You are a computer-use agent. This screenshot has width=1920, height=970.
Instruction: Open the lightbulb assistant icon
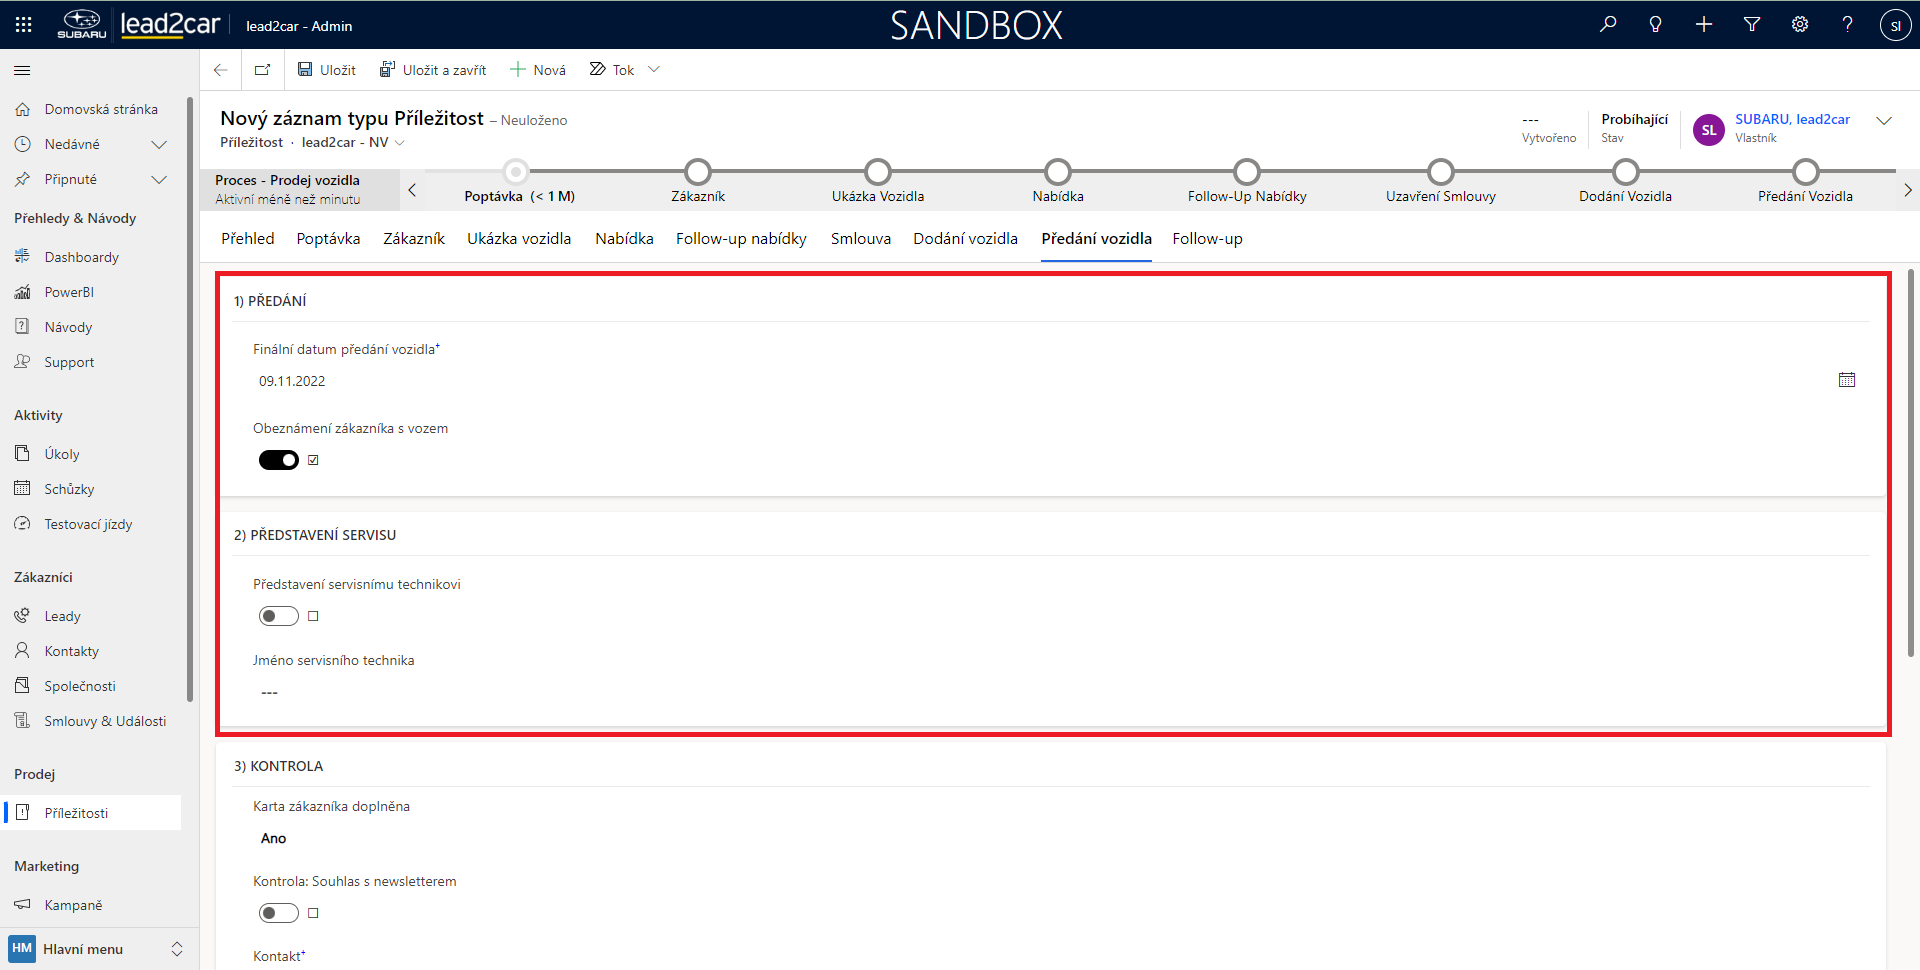click(x=1656, y=25)
